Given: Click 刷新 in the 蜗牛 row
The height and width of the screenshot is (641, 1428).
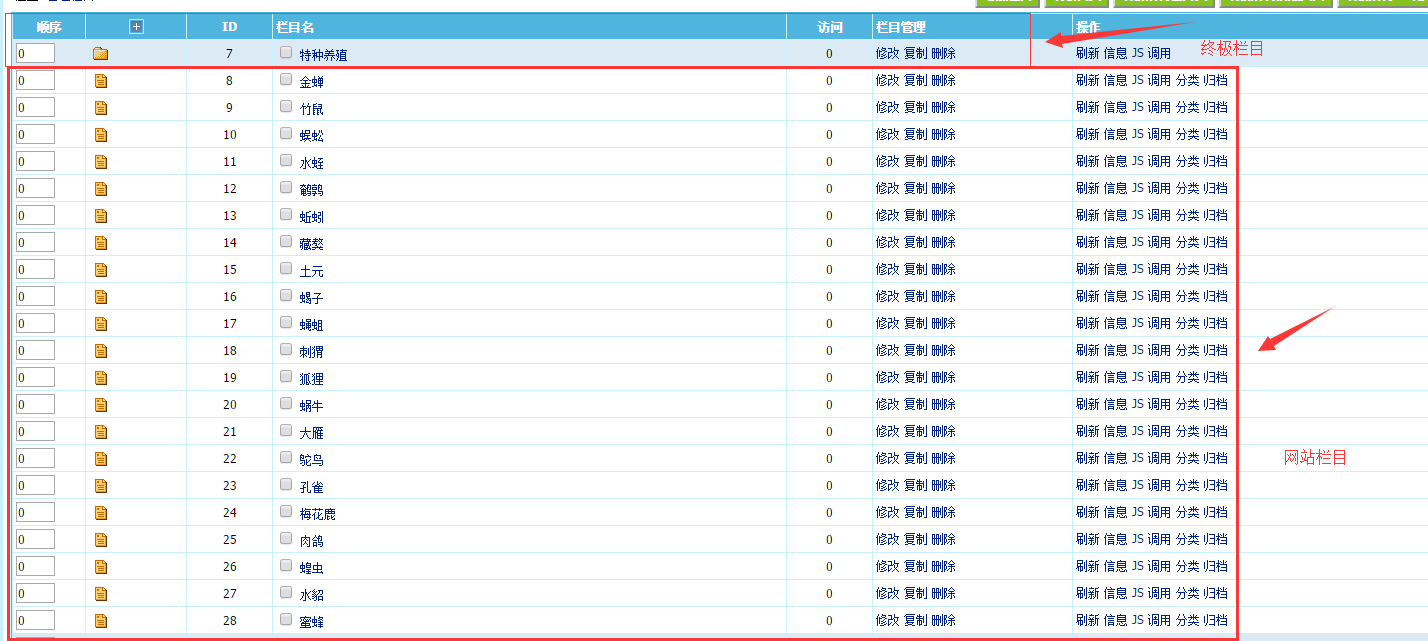Looking at the screenshot, I should point(1087,405).
